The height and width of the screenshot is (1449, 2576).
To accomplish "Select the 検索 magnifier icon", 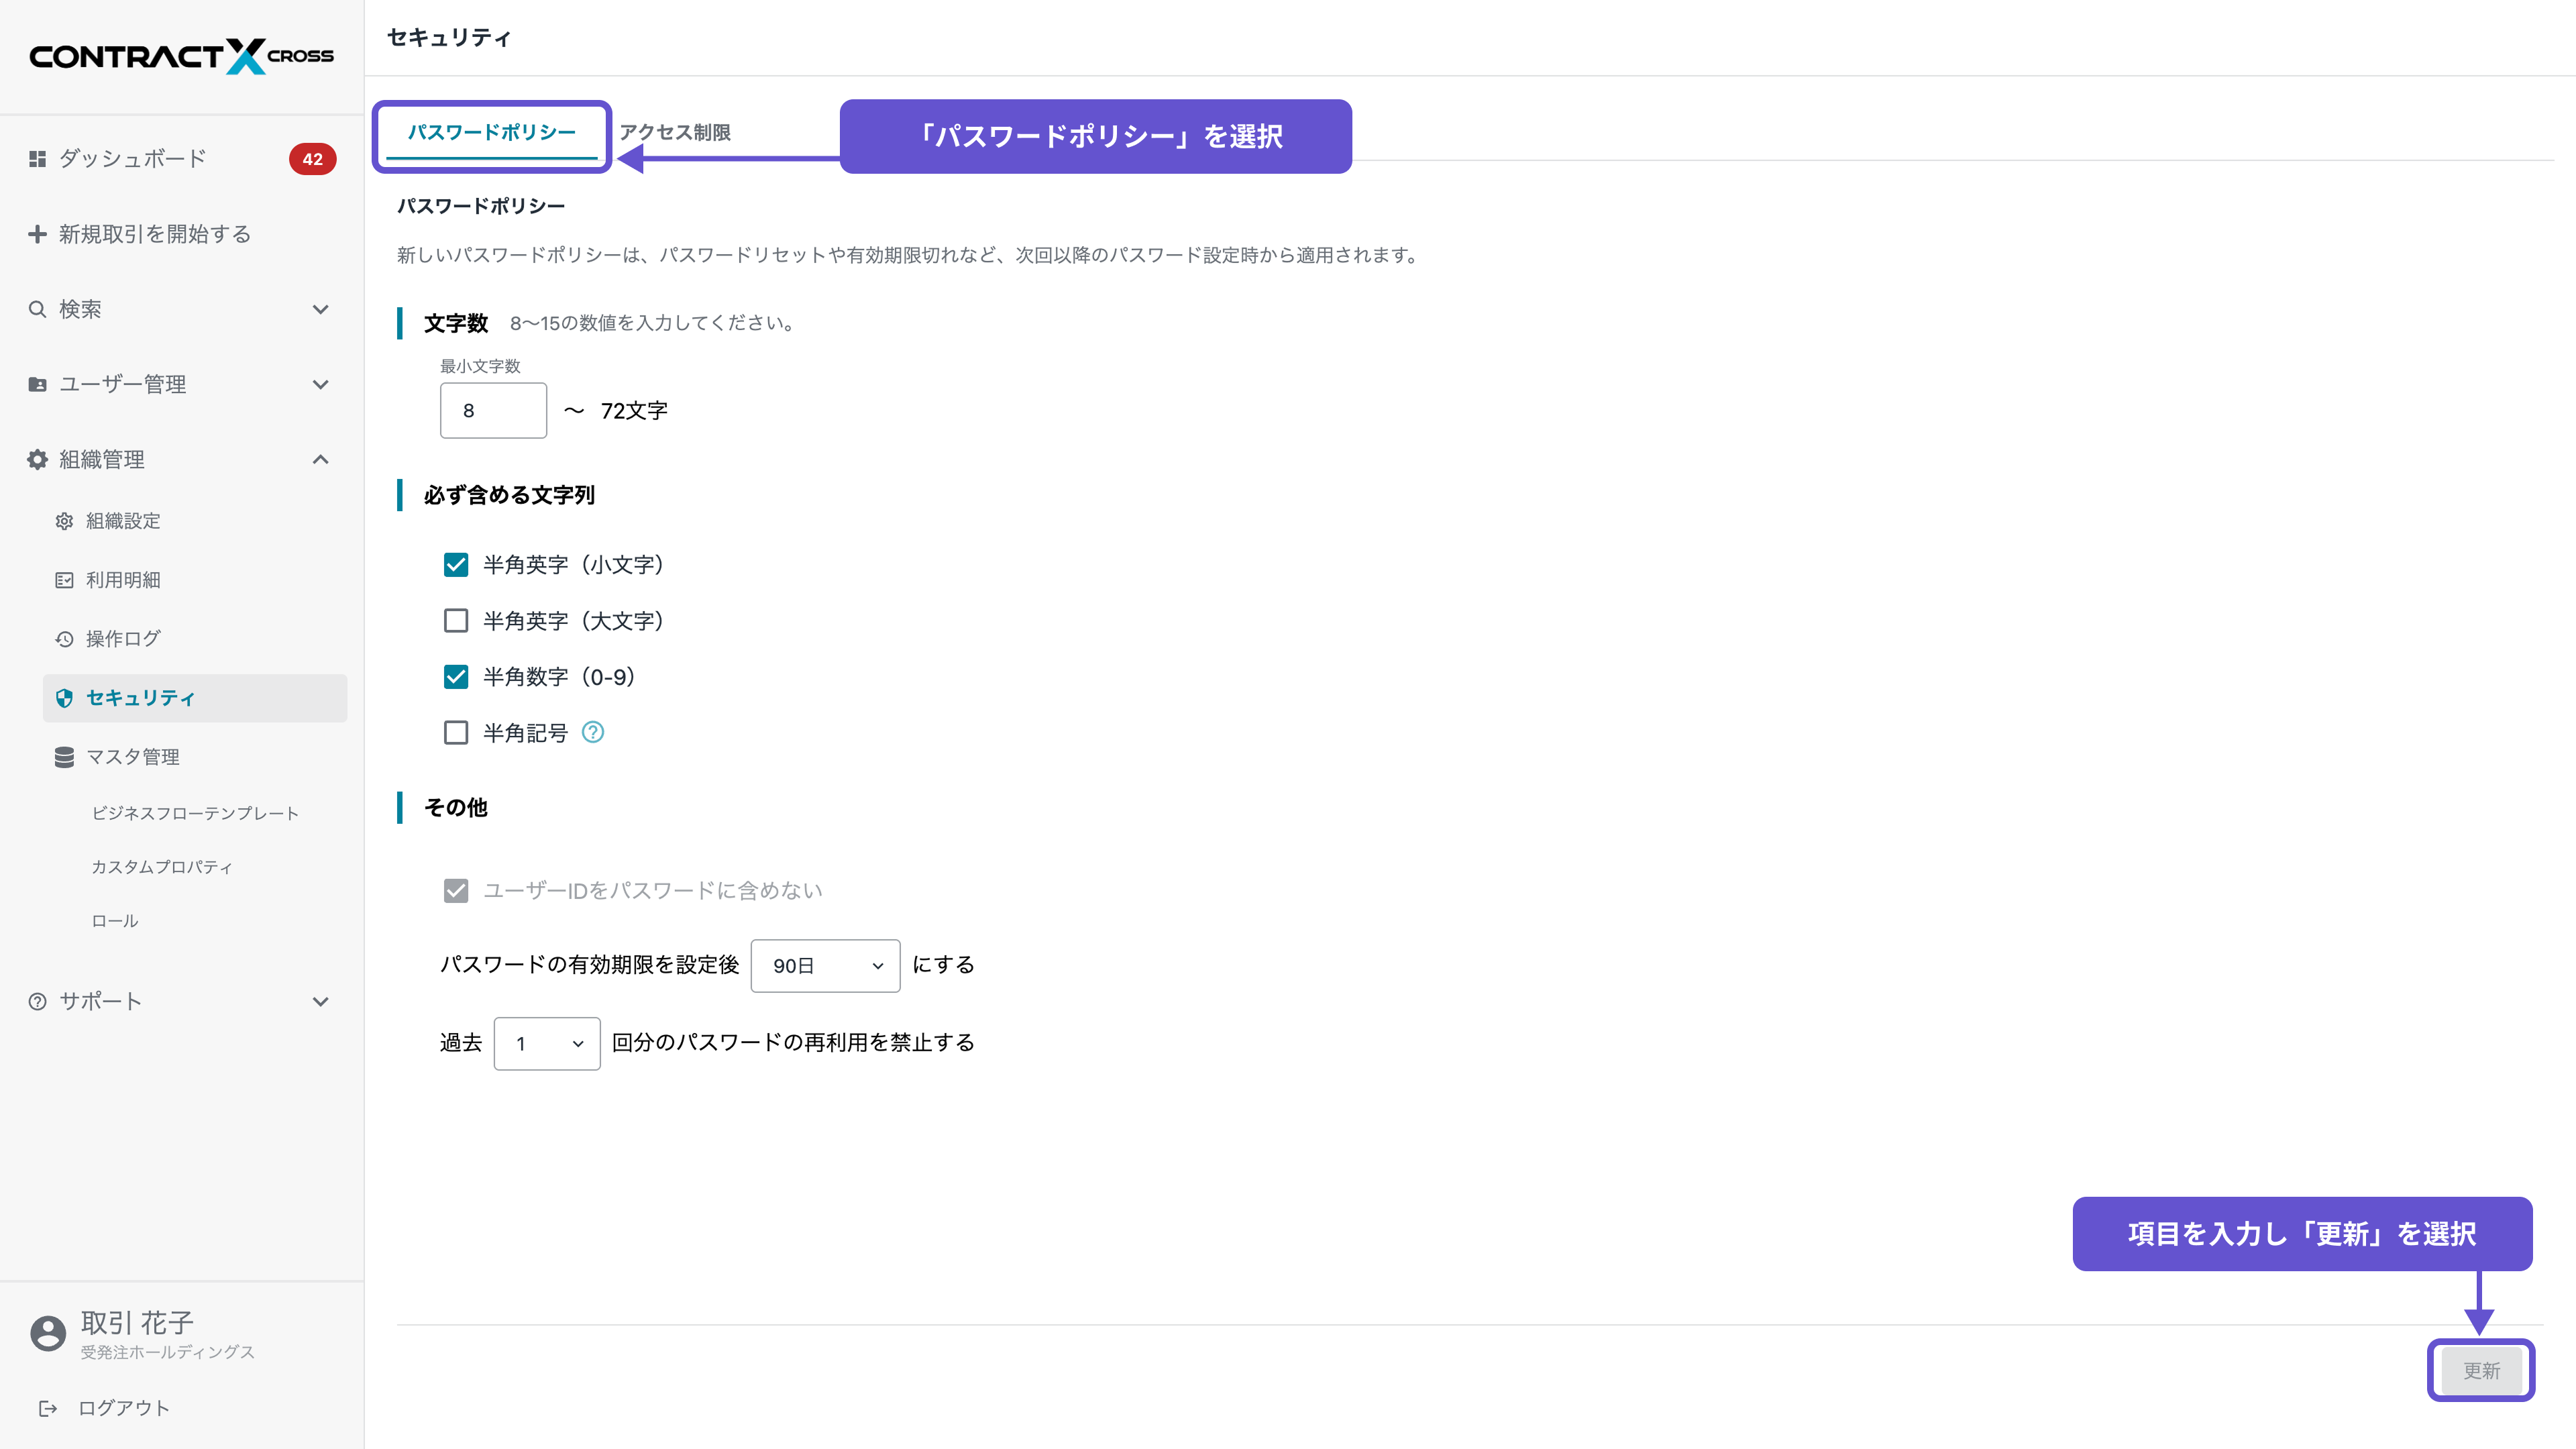I will 37,309.
